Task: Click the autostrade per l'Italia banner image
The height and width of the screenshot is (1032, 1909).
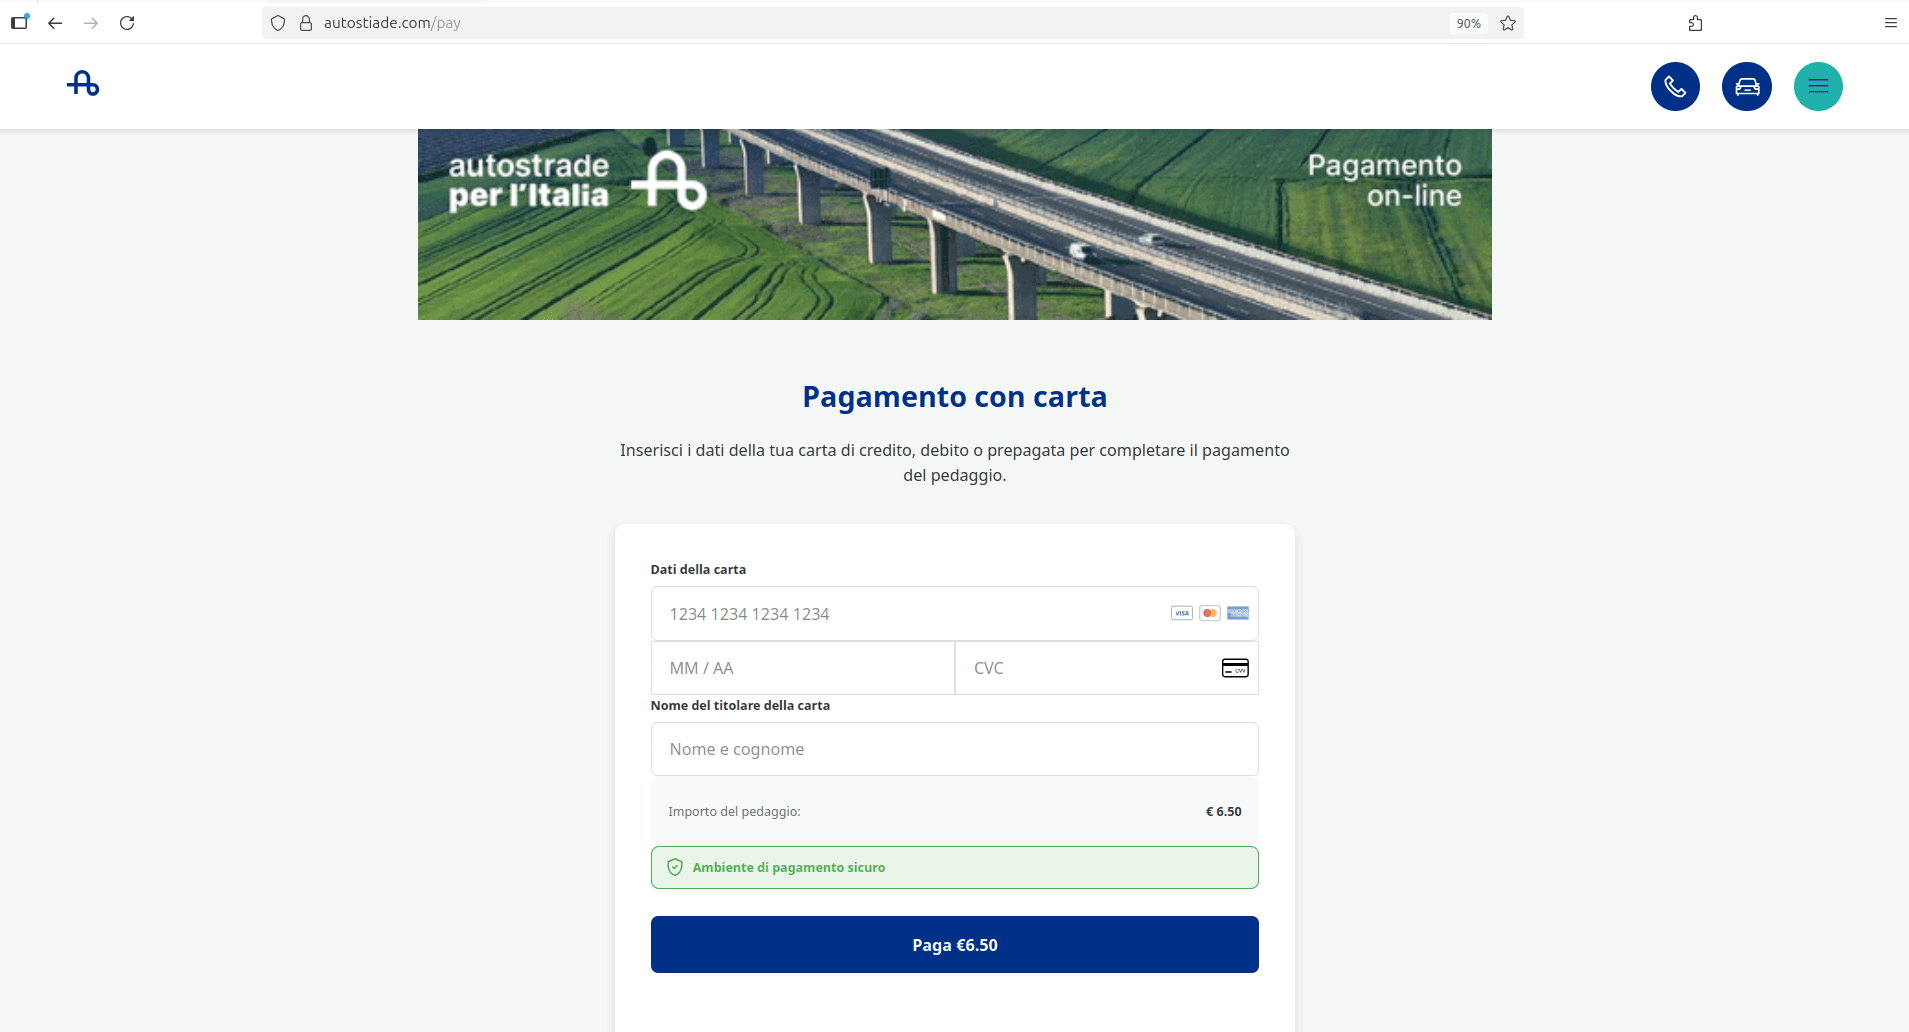Action: click(954, 224)
